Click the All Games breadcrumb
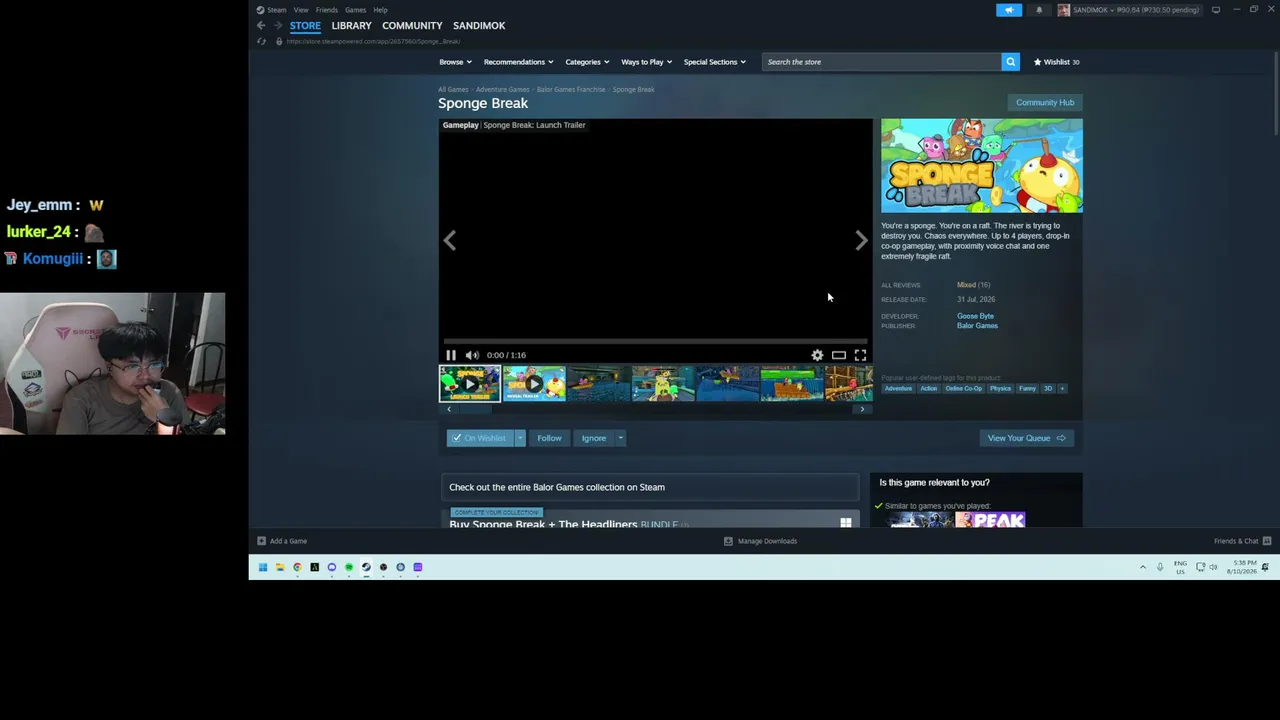The height and width of the screenshot is (720, 1280). [453, 90]
